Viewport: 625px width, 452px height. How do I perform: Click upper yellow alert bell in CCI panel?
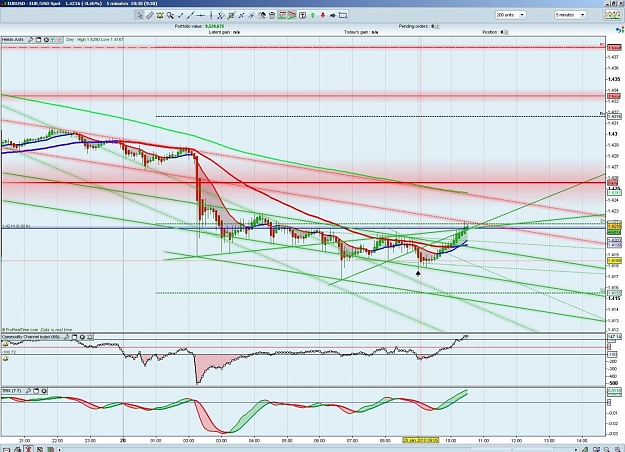click(x=5, y=344)
